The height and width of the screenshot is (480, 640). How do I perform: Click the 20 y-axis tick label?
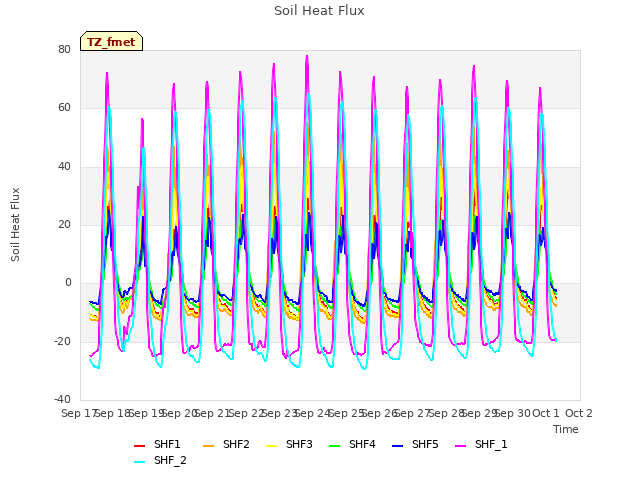tap(64, 224)
